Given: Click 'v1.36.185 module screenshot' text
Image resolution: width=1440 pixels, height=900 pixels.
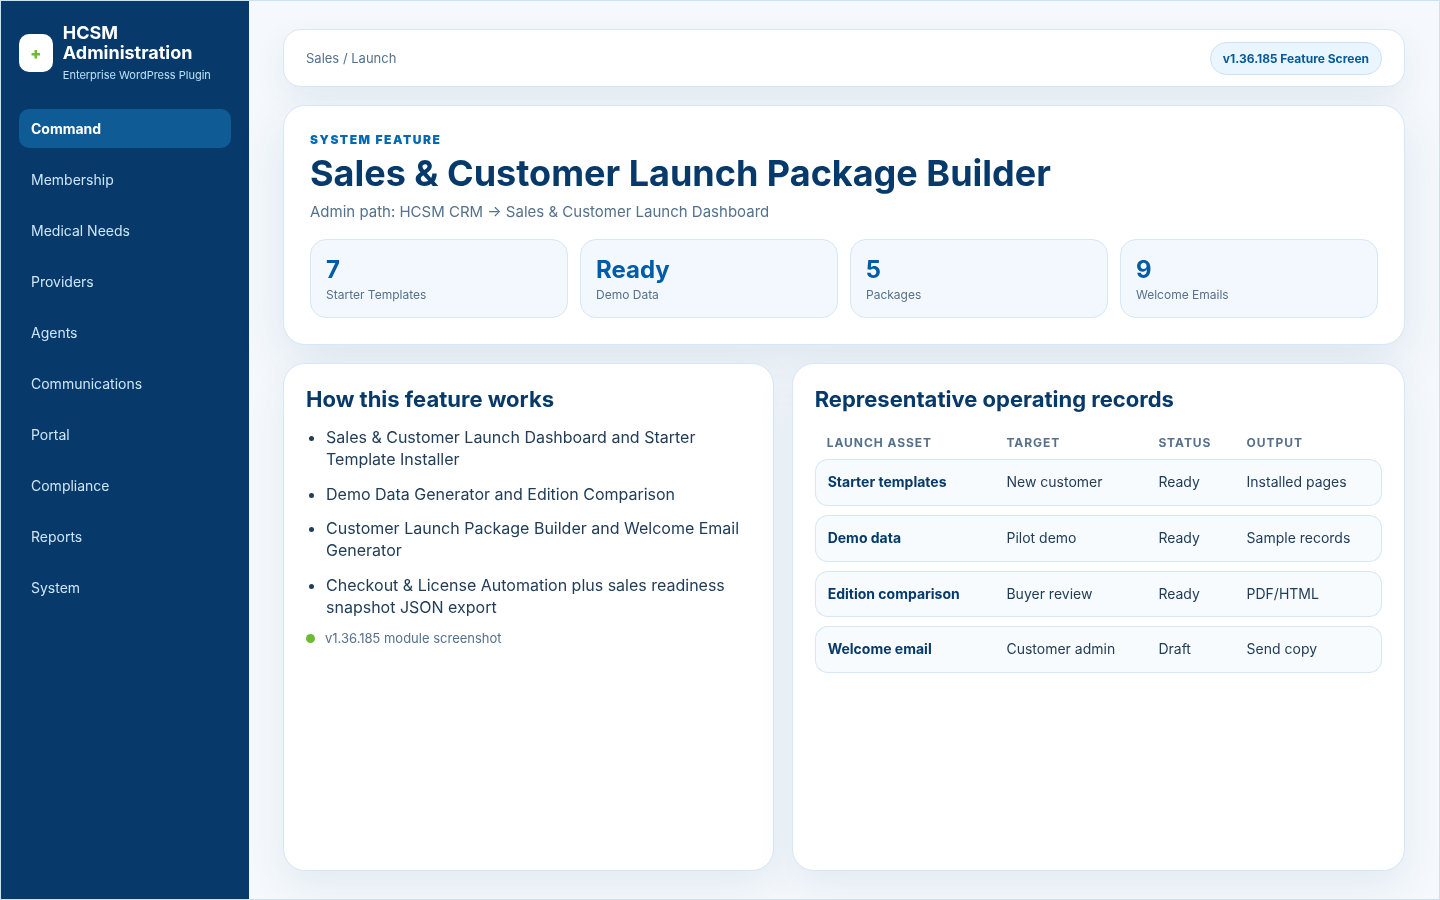Looking at the screenshot, I should click(413, 638).
